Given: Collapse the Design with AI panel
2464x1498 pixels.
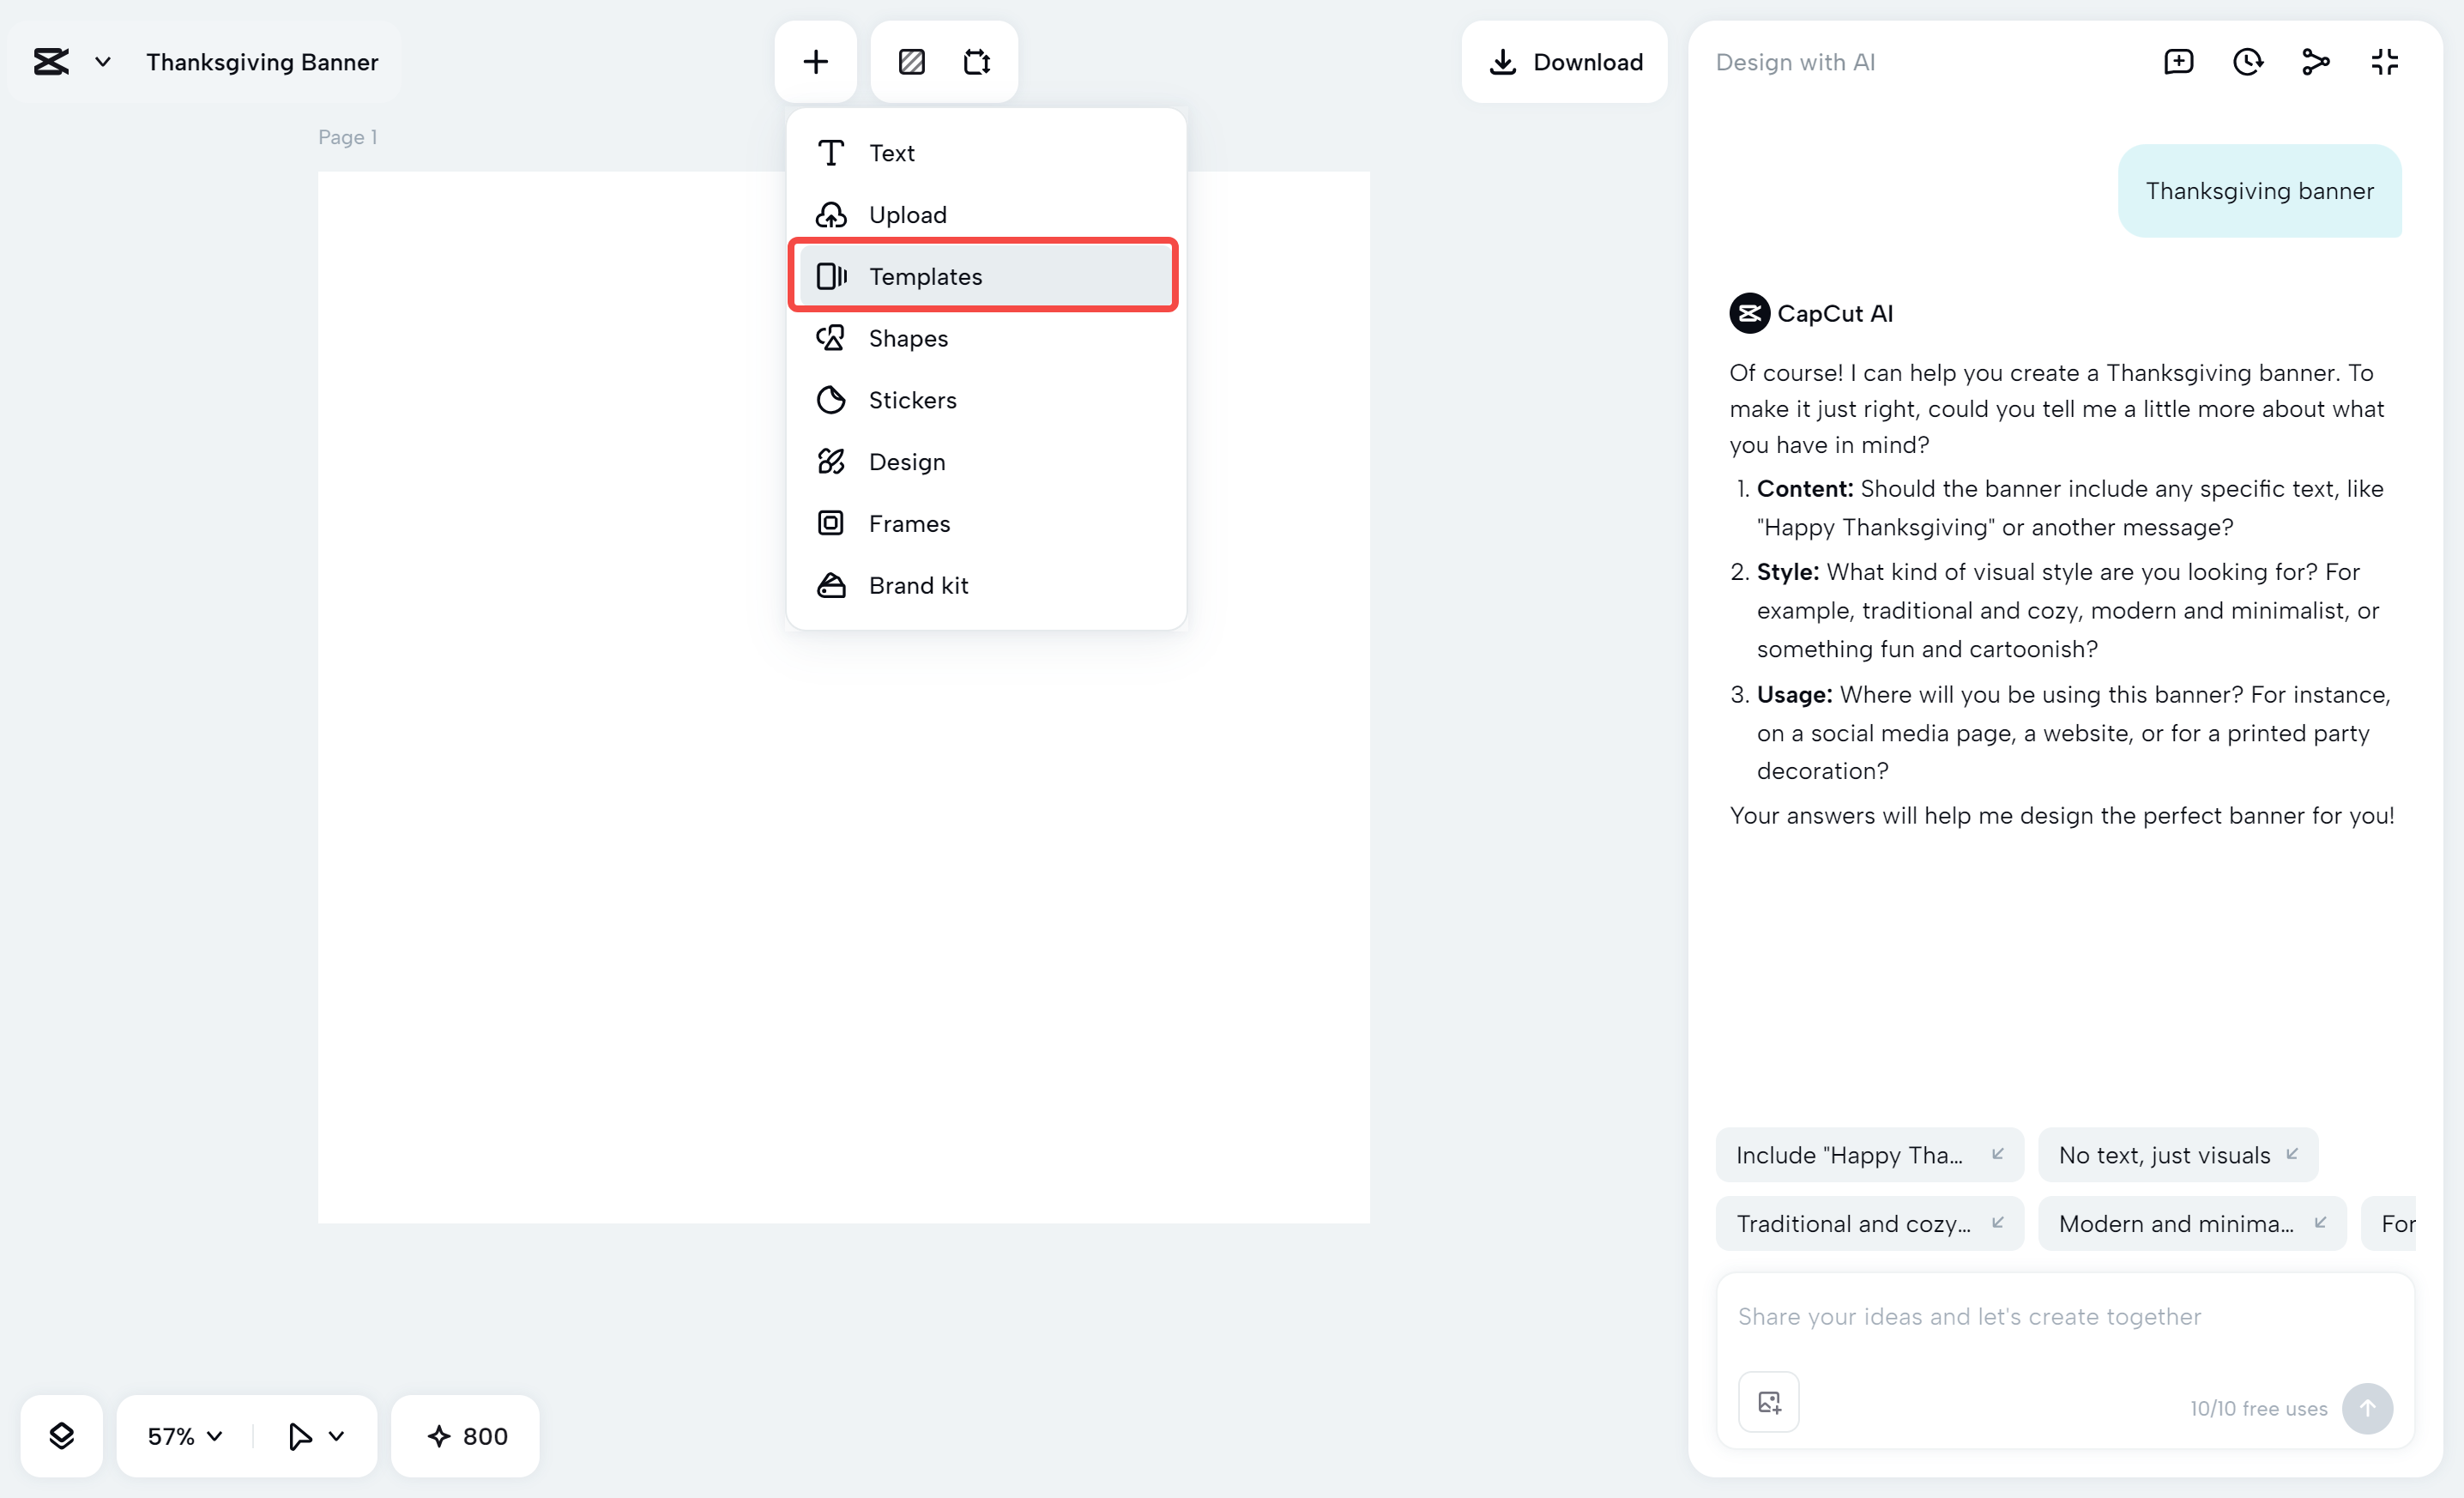Looking at the screenshot, I should tap(2384, 61).
